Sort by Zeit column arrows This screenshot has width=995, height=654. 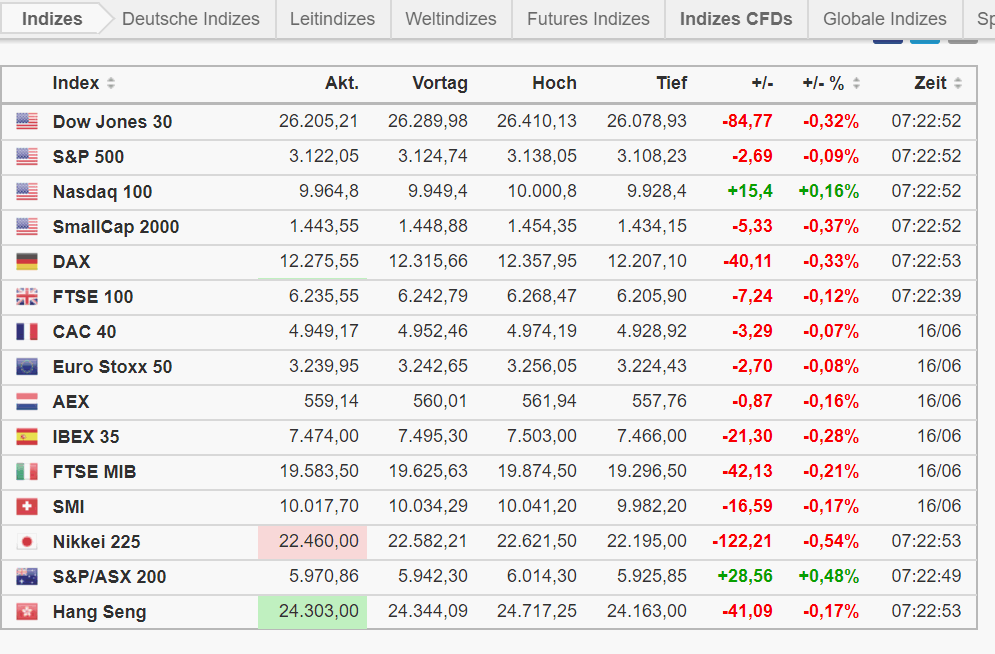point(958,83)
